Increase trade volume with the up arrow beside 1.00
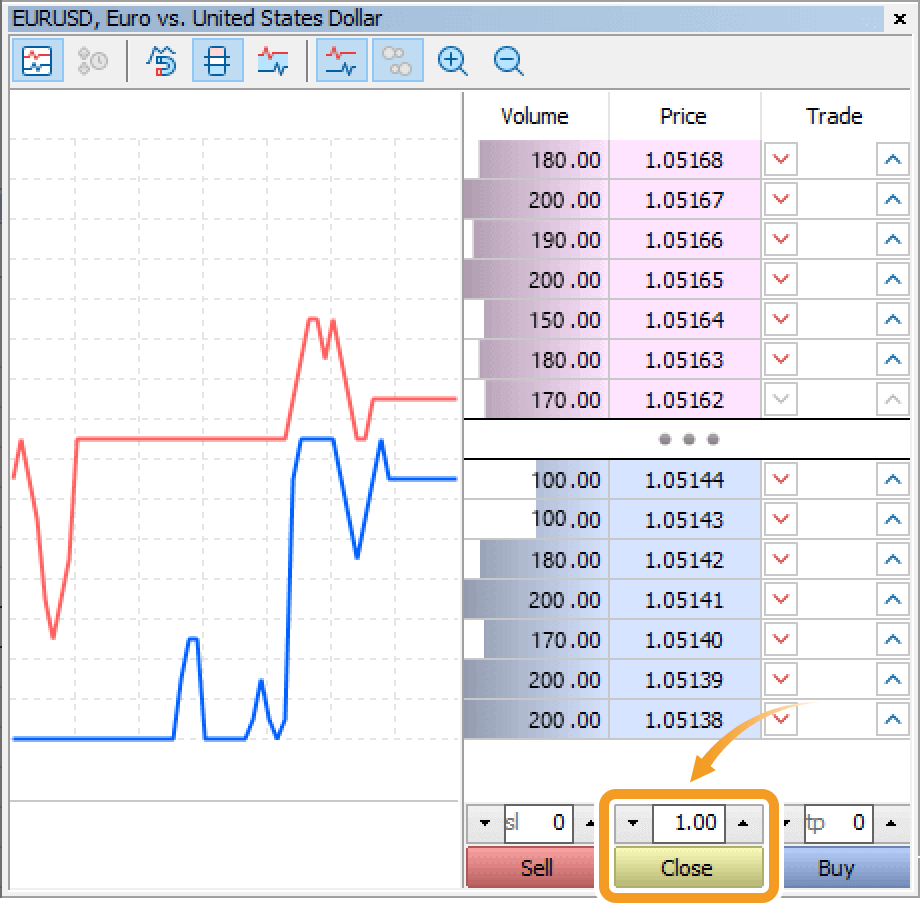 (742, 823)
